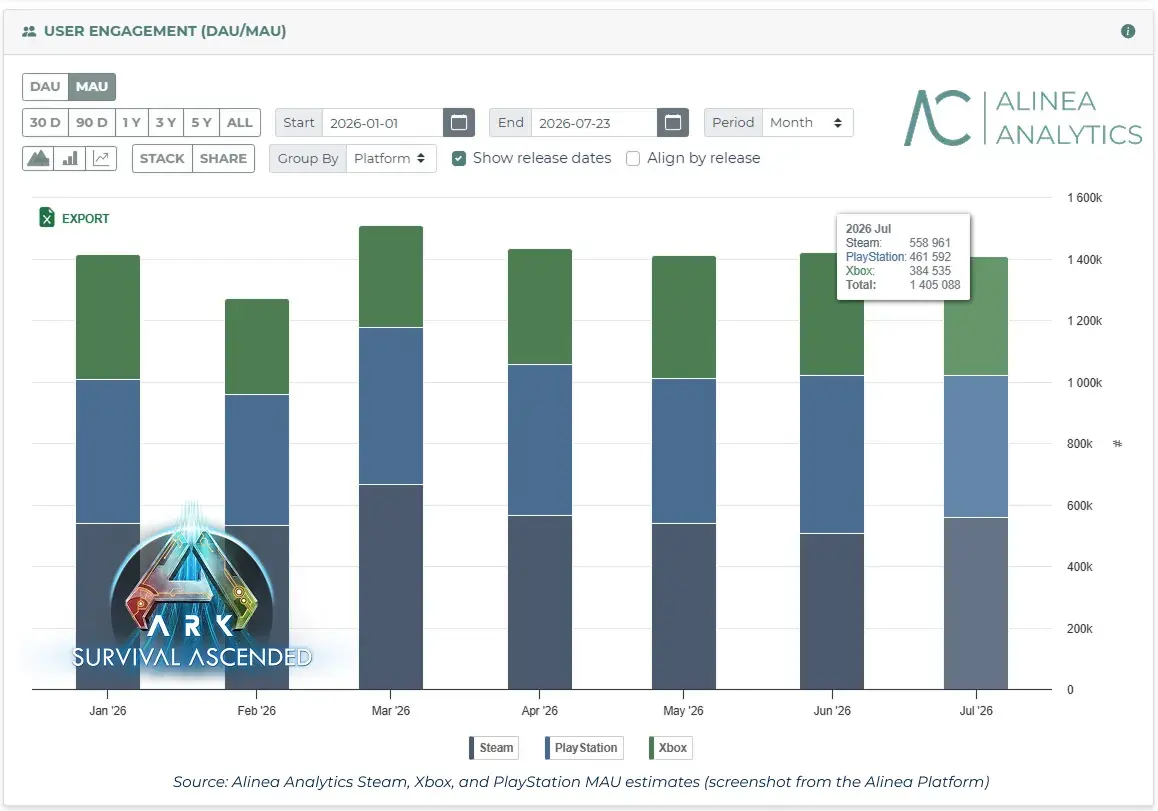Uncheck Show release dates checkbox
Screen dimensions: 1158x811
click(459, 158)
